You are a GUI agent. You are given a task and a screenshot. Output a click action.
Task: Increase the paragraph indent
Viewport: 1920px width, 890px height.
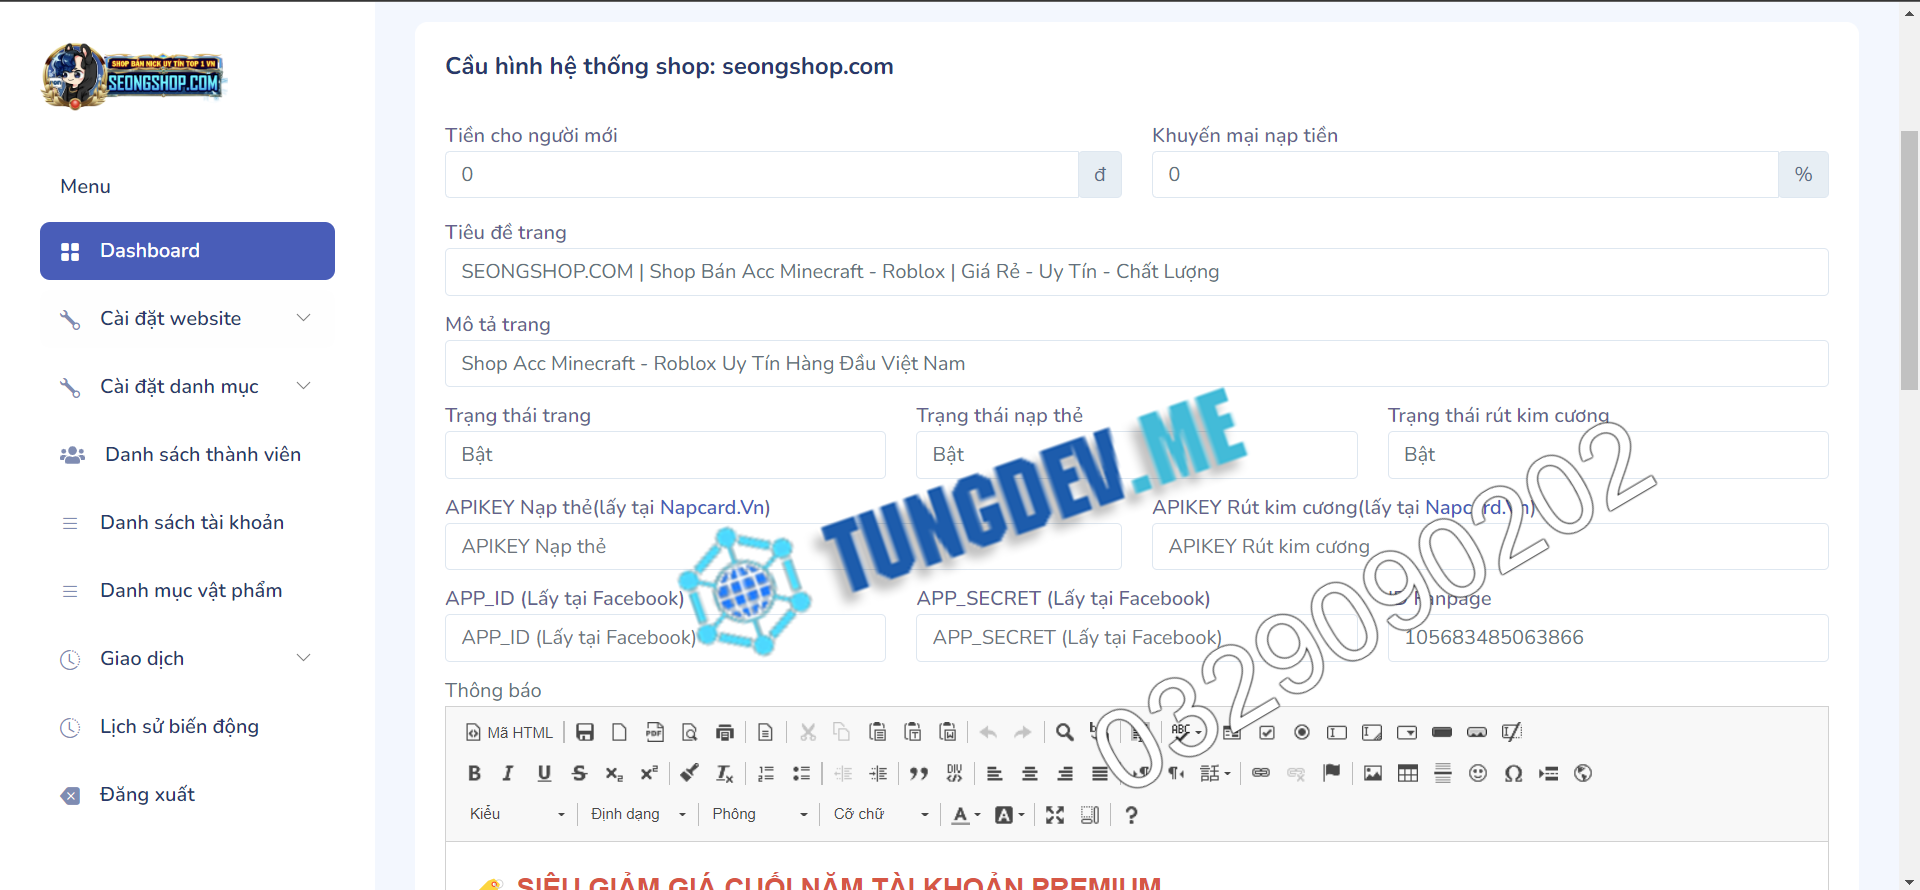[x=878, y=773]
